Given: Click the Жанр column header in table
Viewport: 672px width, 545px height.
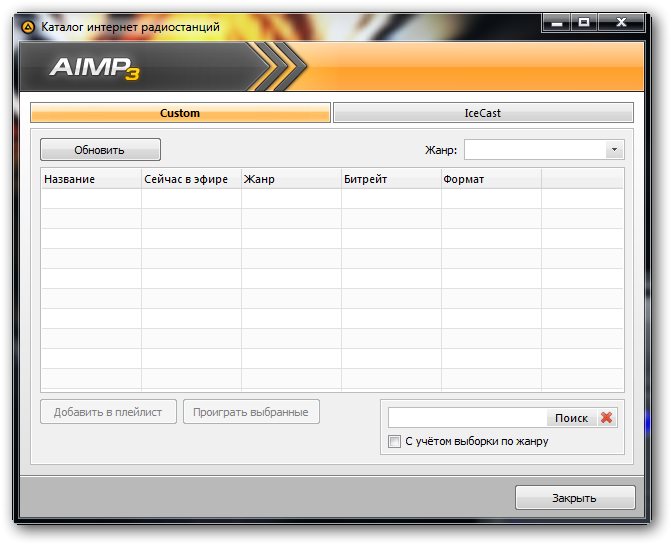Looking at the screenshot, I should coord(291,179).
